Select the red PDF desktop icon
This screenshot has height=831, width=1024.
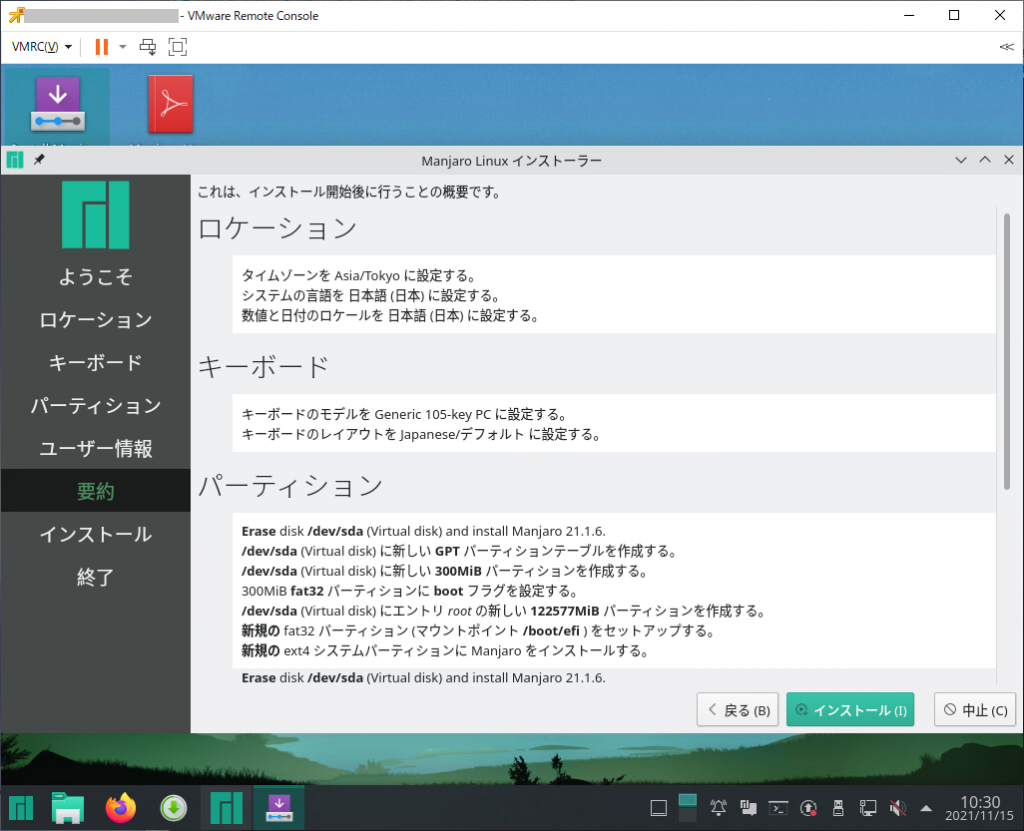click(x=171, y=105)
